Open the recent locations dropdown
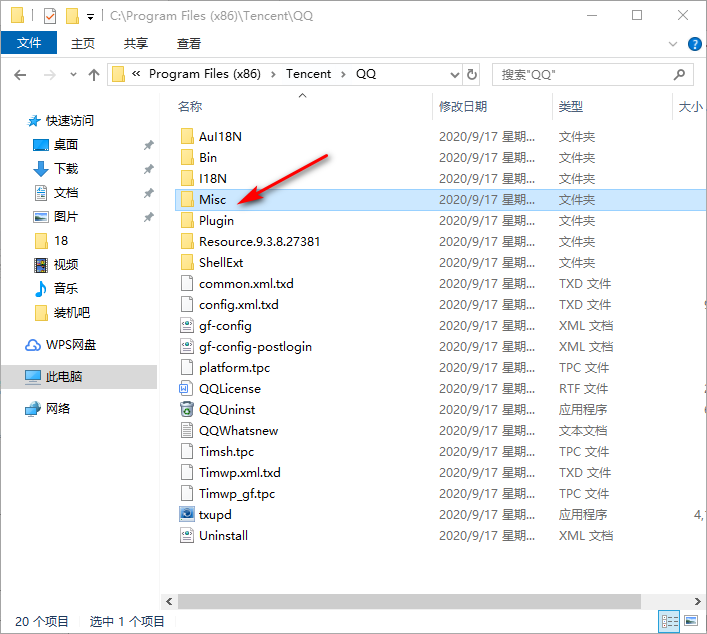Viewport: 707px width, 634px height. coord(73,74)
